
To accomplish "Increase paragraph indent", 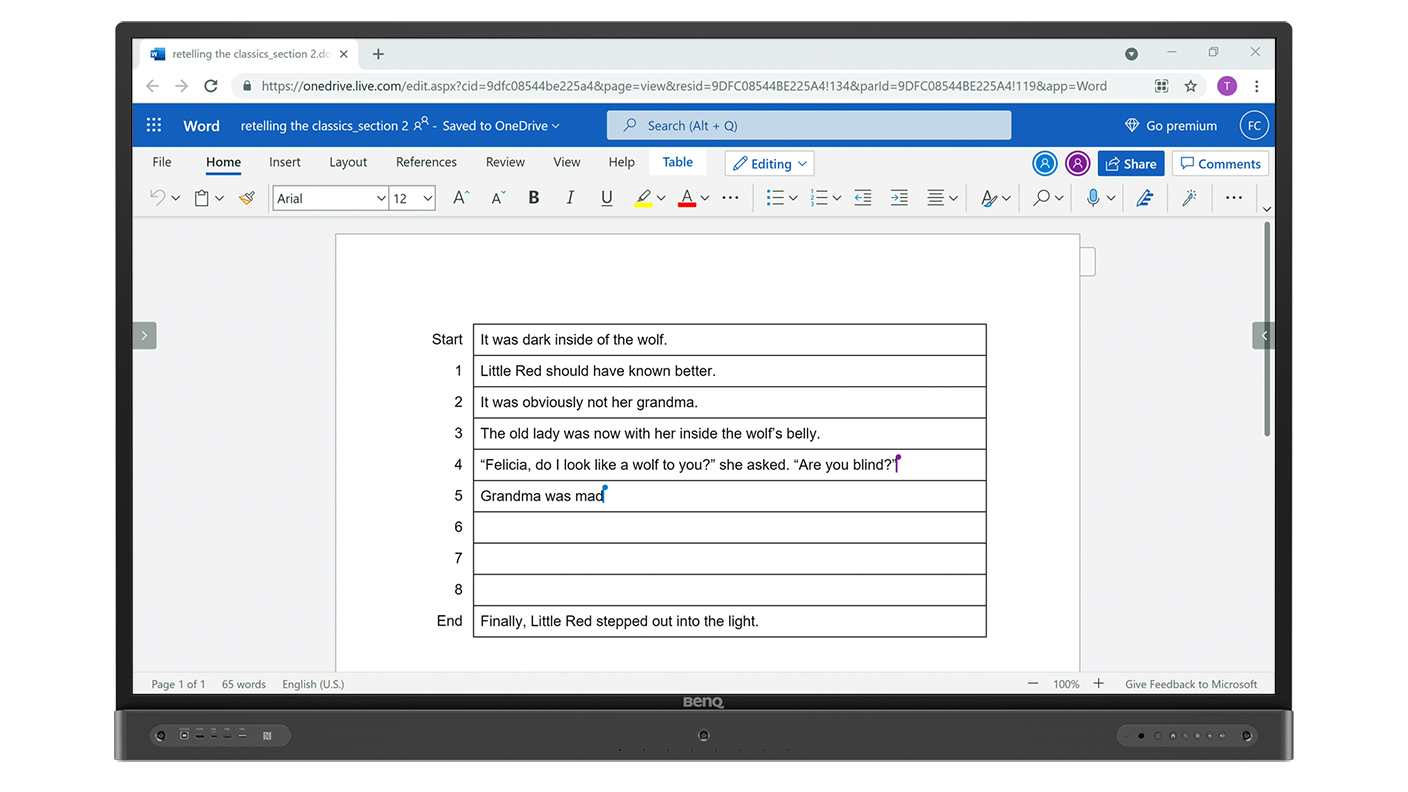I will (899, 197).
